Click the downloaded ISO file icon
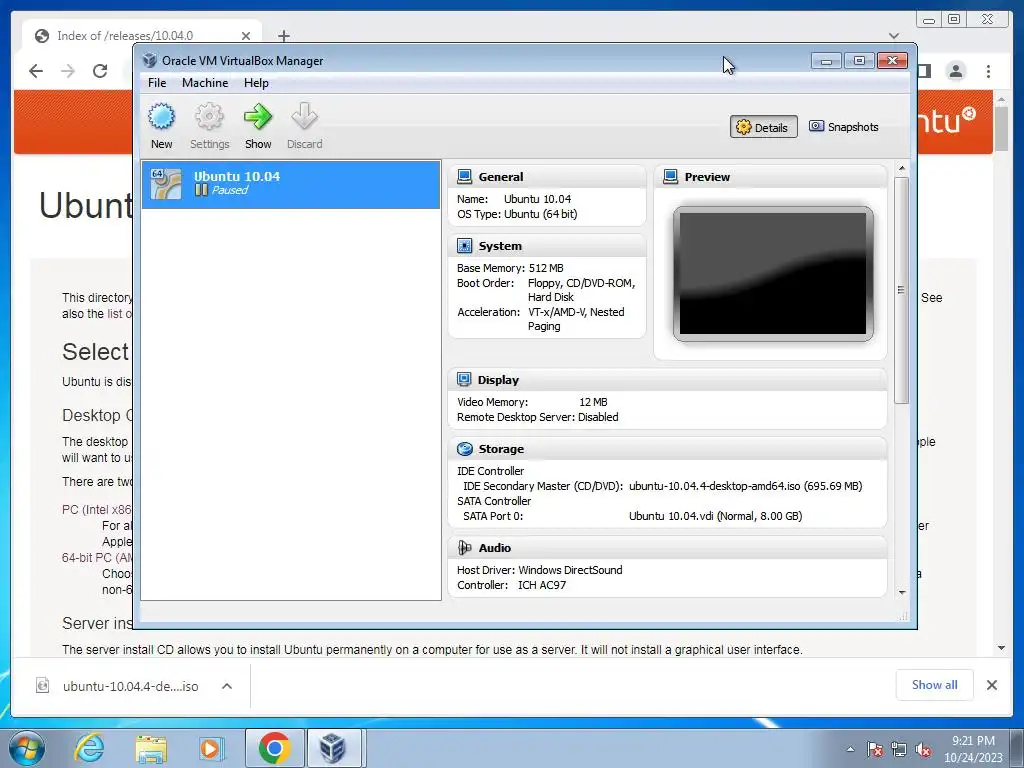Screen dimensions: 1024x768 coord(42,686)
